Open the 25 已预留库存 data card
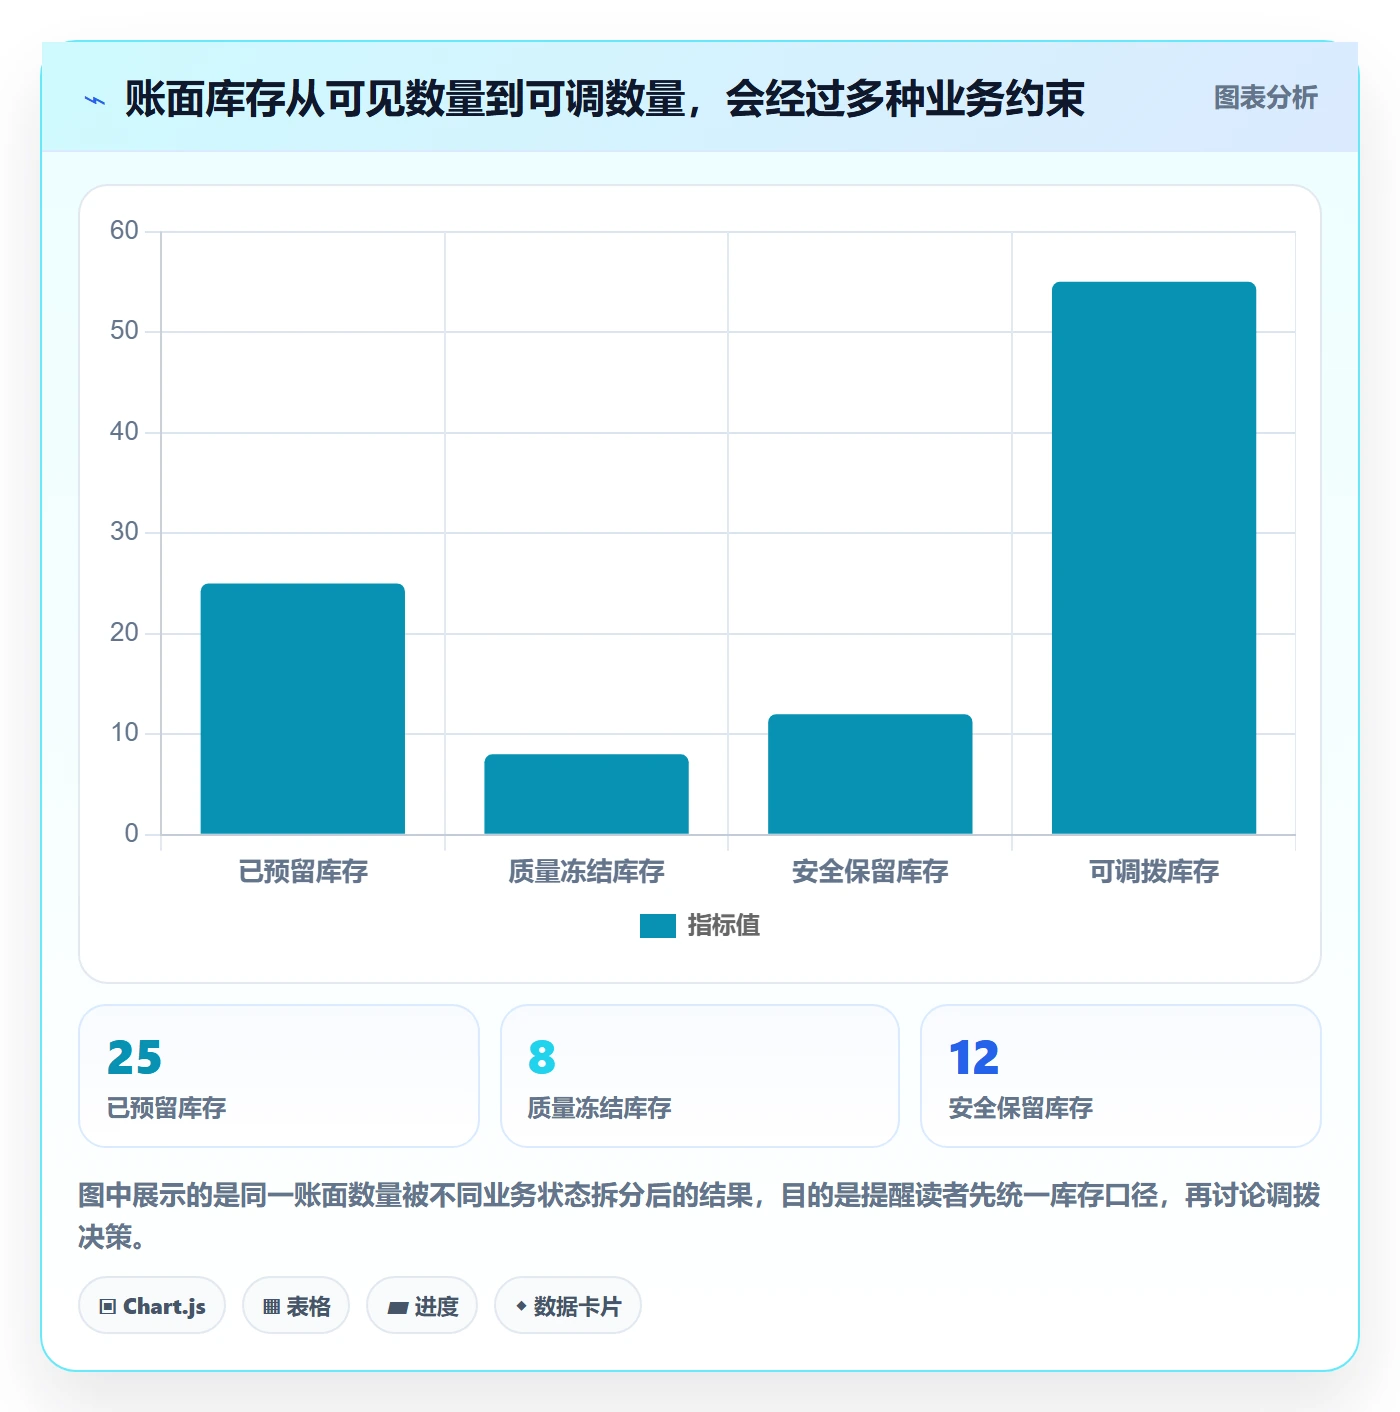Viewport: 1400px width, 1412px height. click(279, 1076)
